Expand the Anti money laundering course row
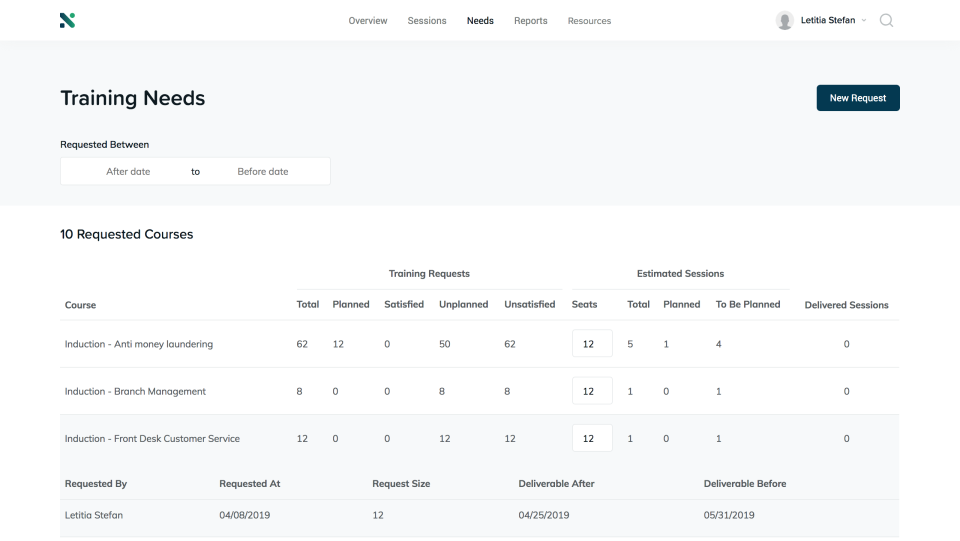 139,344
